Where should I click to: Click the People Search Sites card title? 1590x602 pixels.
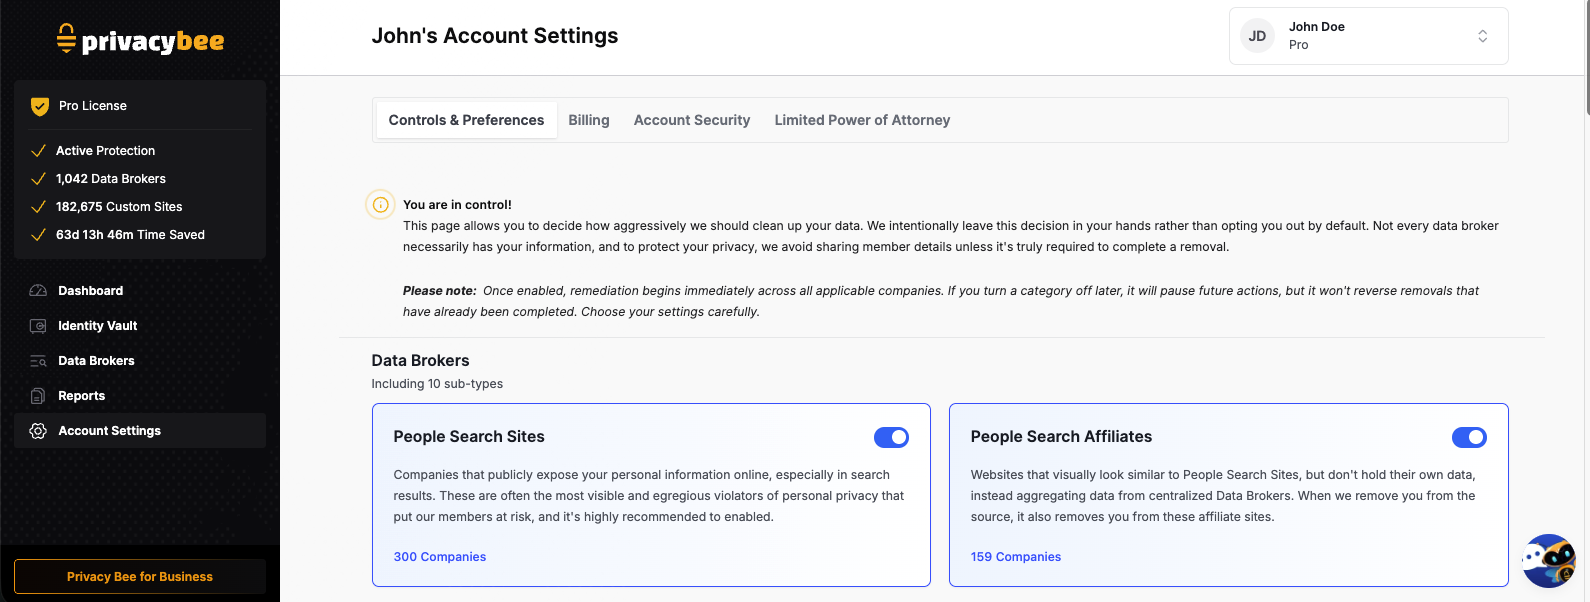point(469,437)
